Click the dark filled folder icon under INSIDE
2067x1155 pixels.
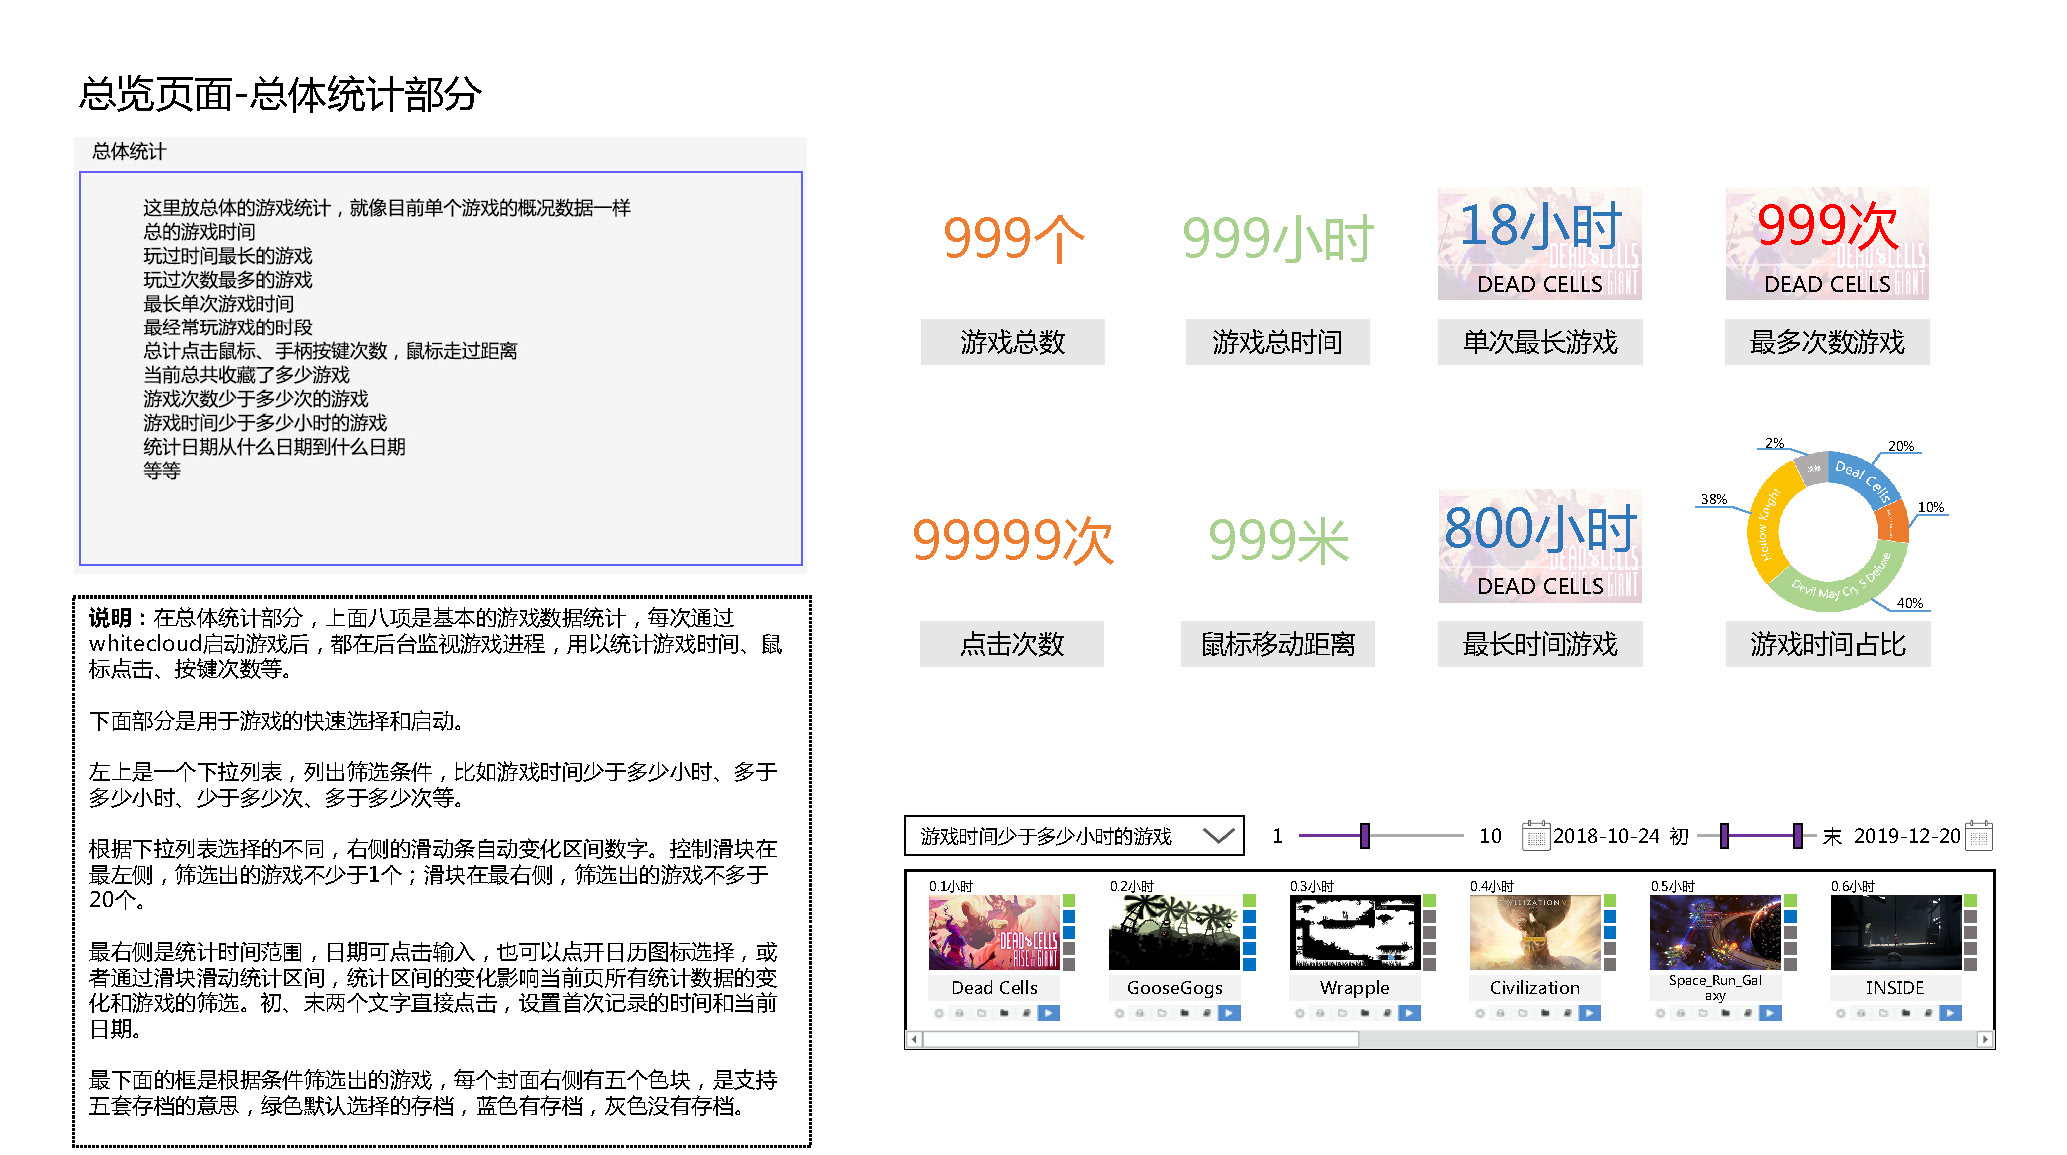[x=1906, y=1013]
